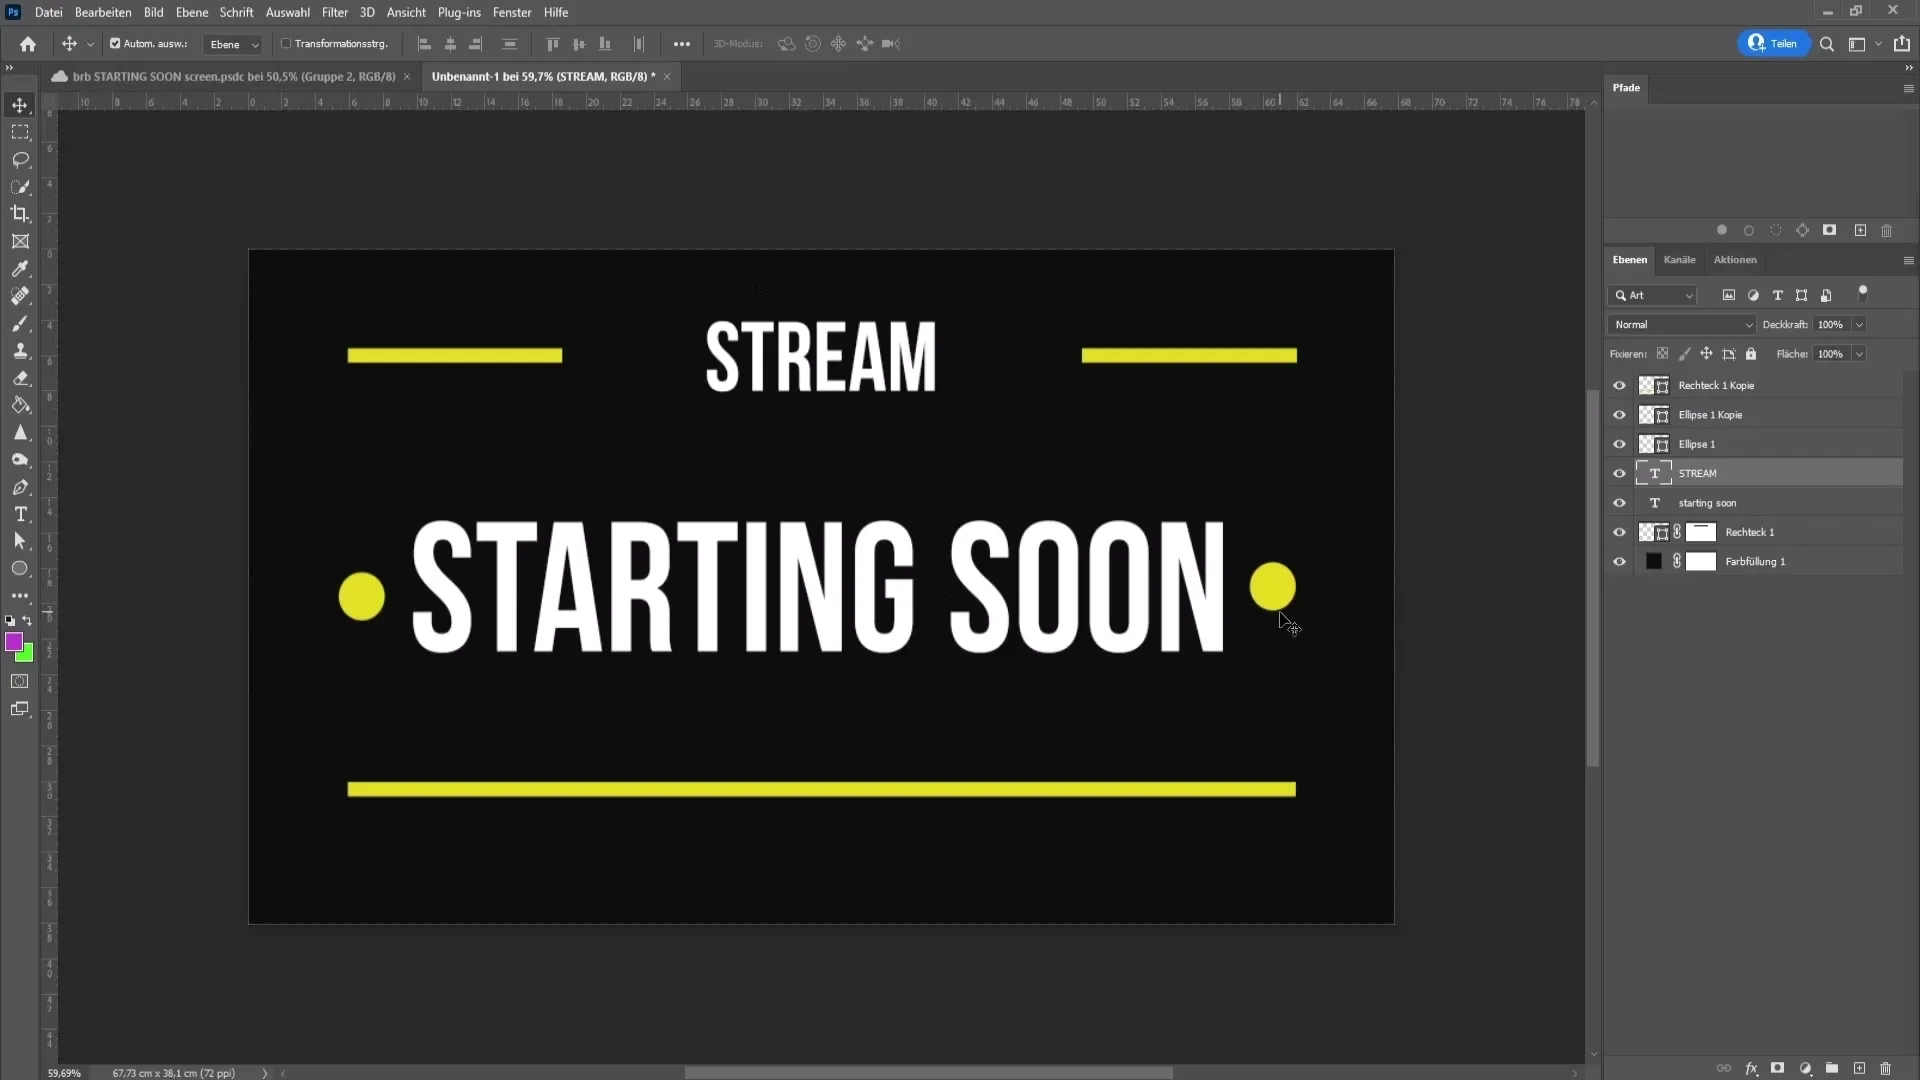The image size is (1920, 1080).
Task: Select the Eyedropper tool
Action: tap(20, 270)
